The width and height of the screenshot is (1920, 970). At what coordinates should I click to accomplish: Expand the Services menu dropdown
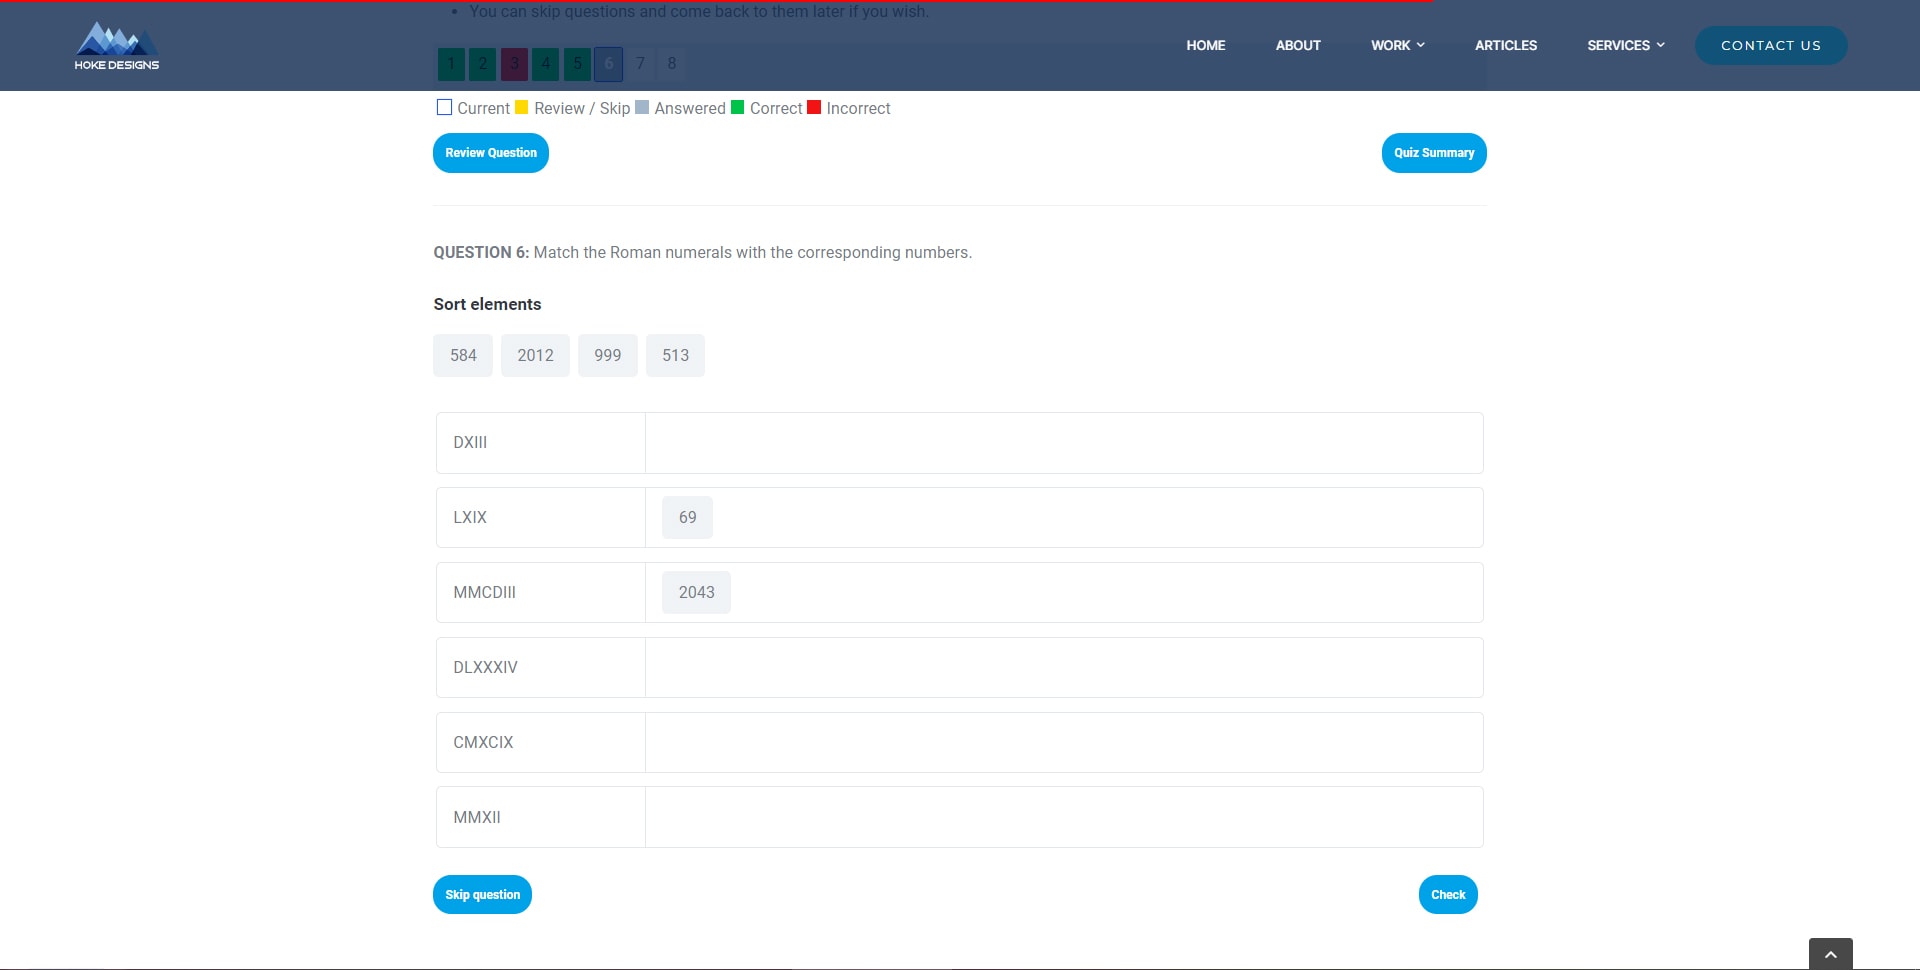[x=1625, y=46]
